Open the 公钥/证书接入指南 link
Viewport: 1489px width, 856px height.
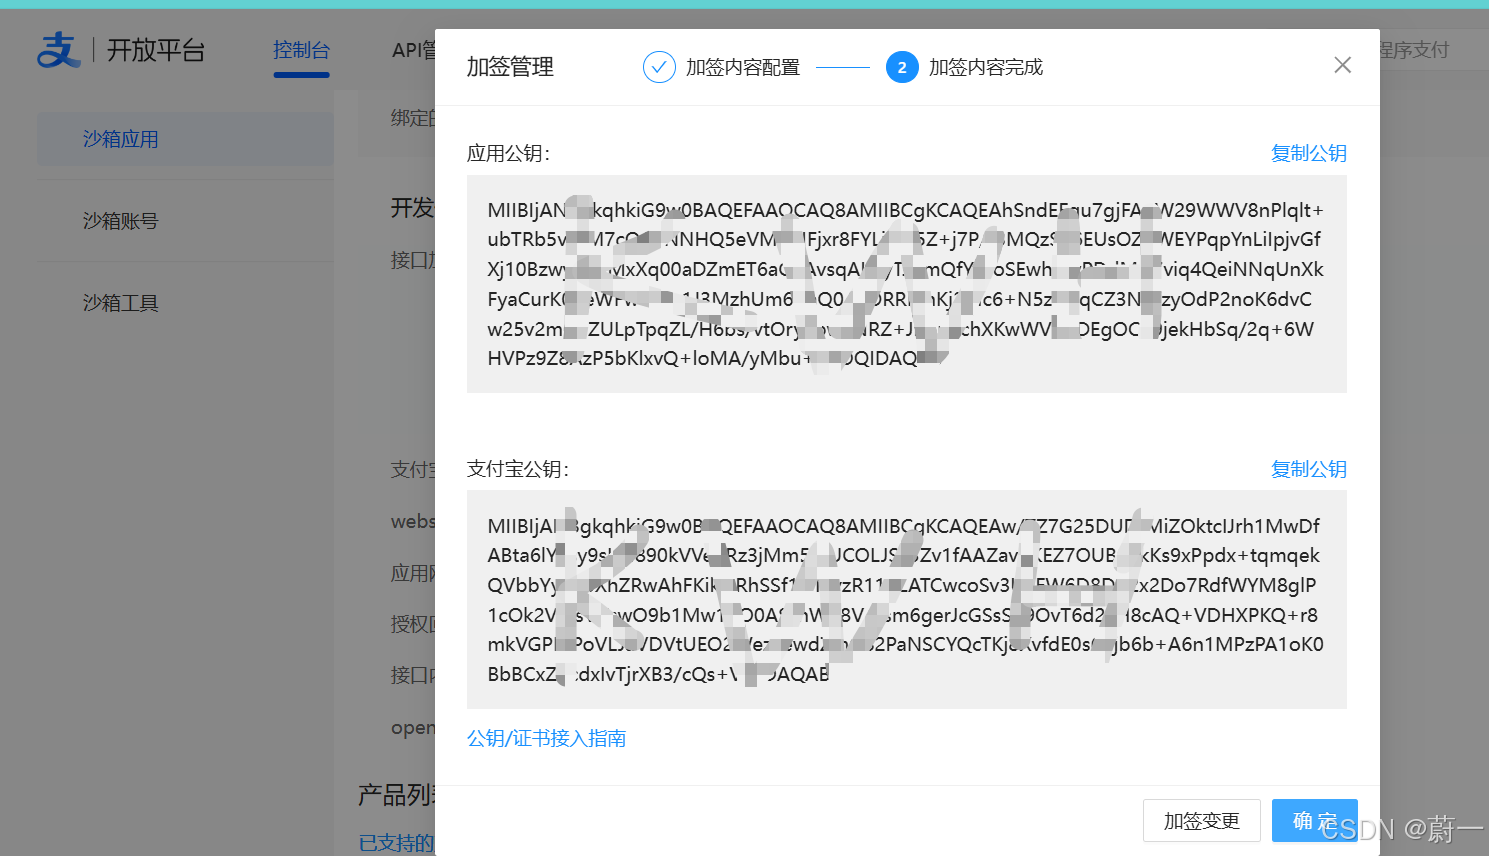point(546,738)
